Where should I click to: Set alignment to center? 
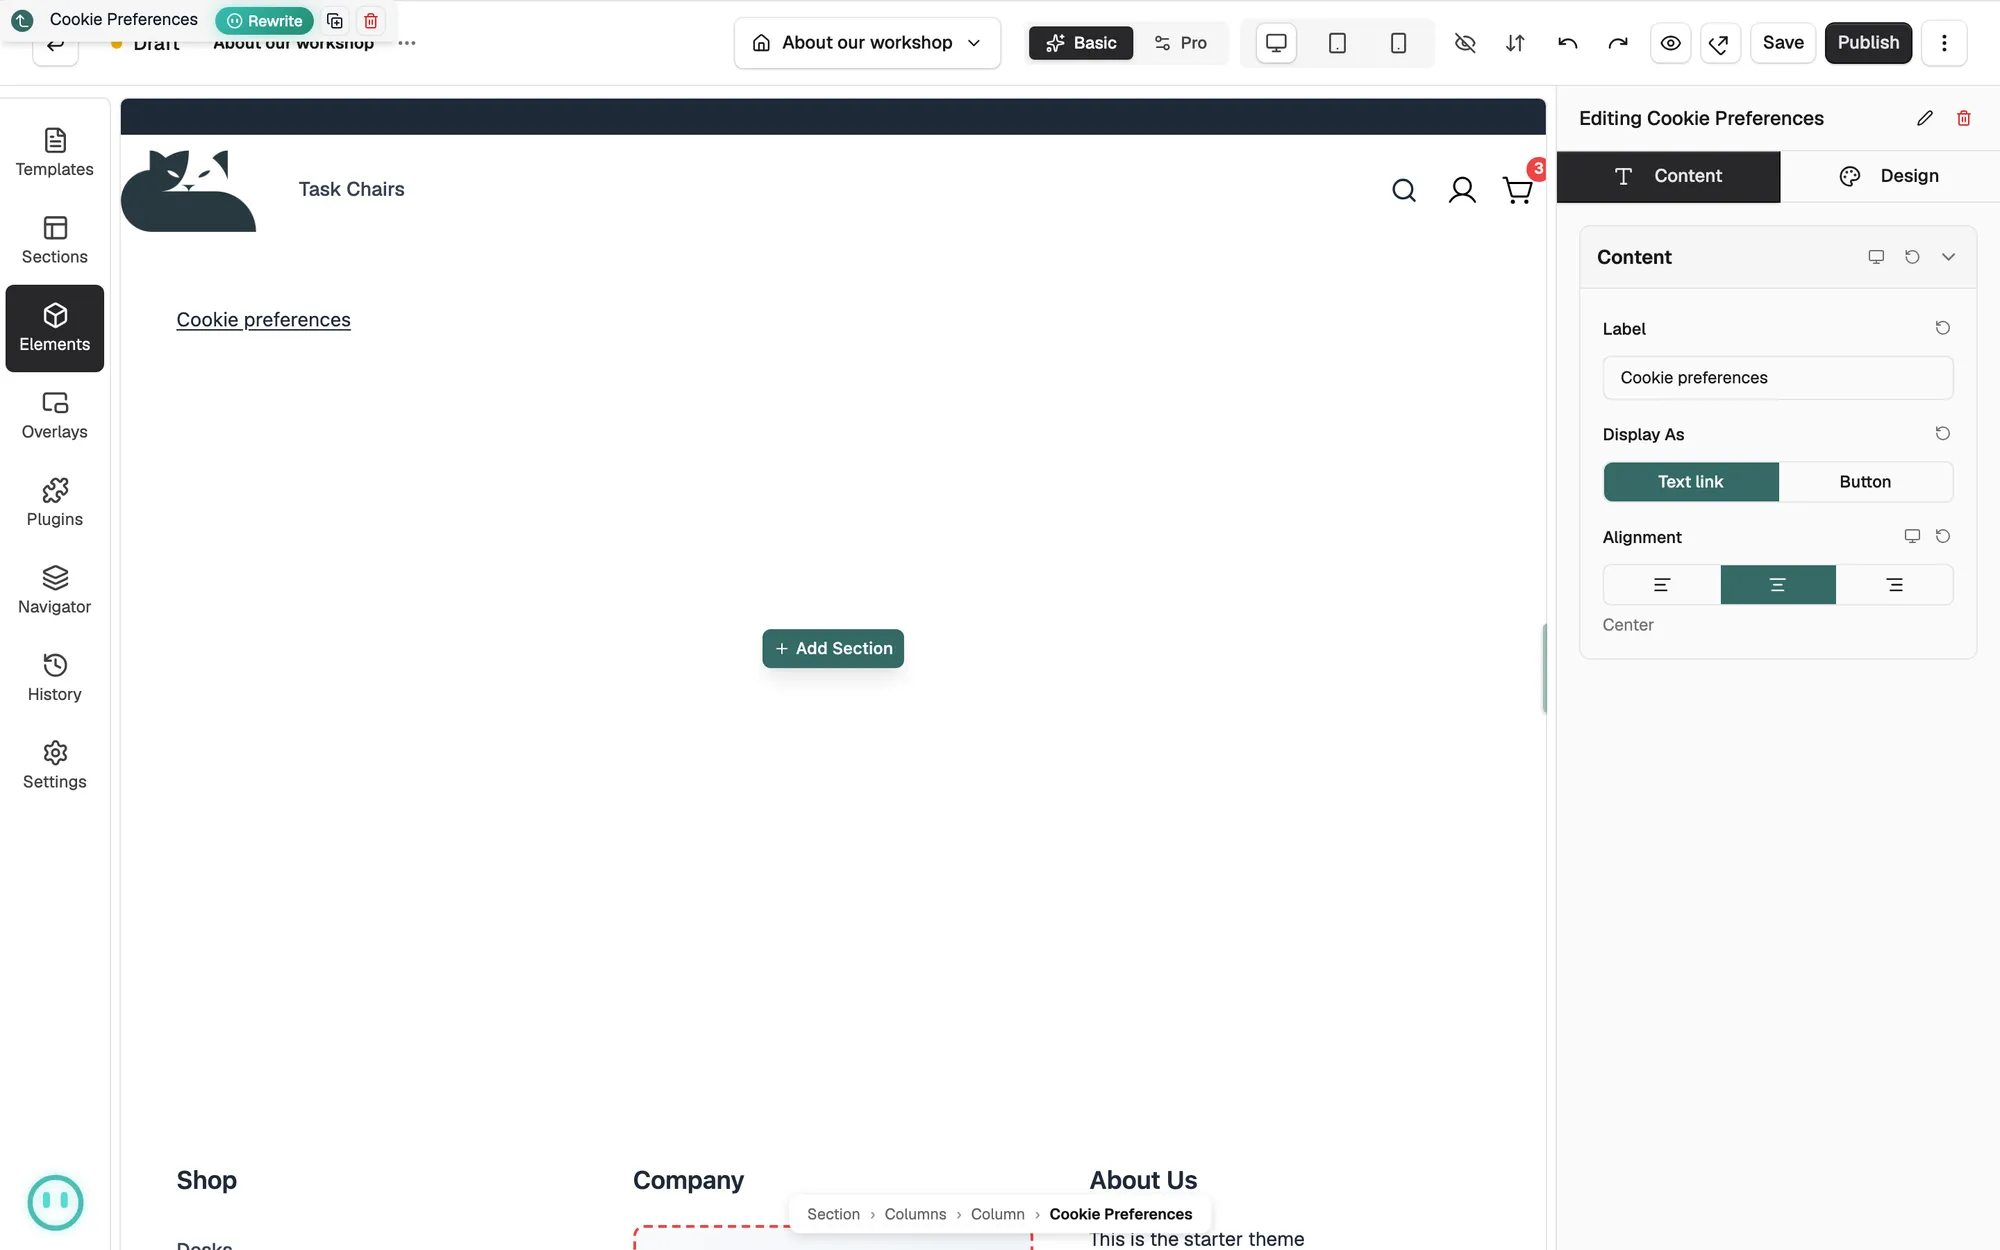pos(1778,585)
